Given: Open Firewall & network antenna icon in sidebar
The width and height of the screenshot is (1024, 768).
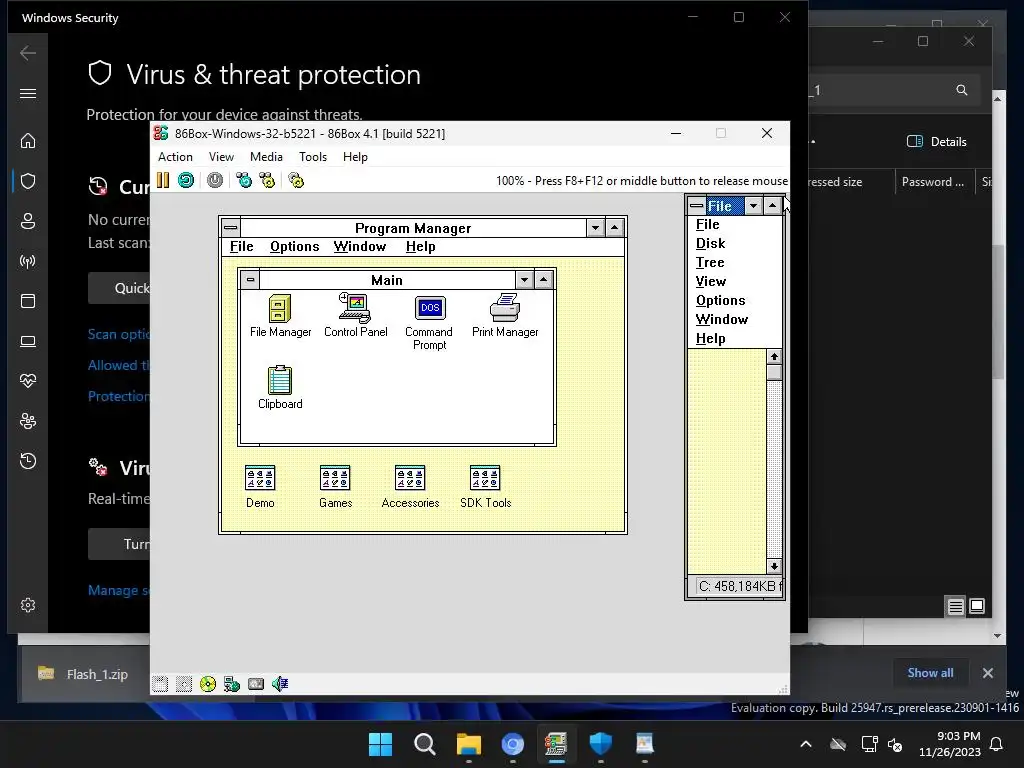Looking at the screenshot, I should 28,261.
